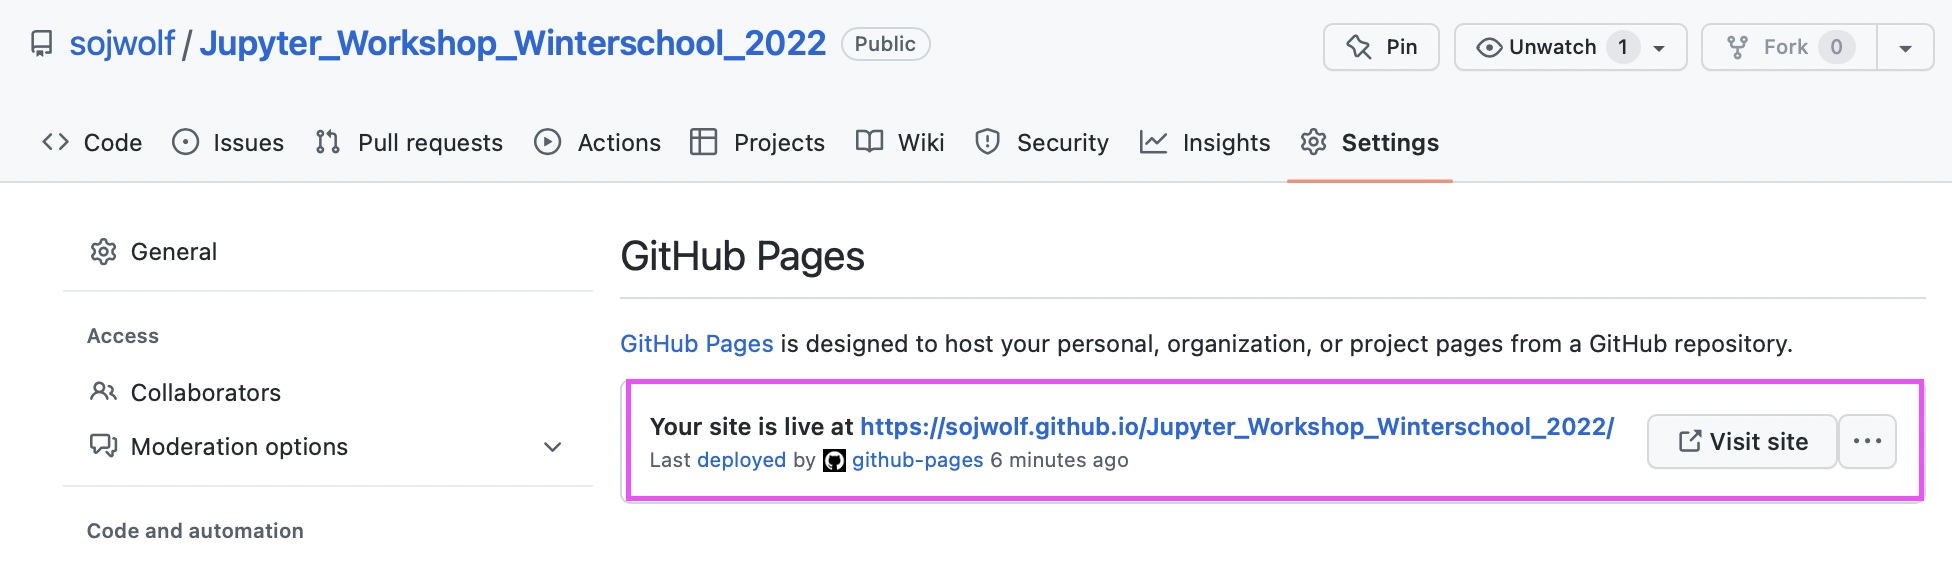This screenshot has width=1952, height=568.
Task: Open the three-dots more options menu
Action: coord(1867,442)
